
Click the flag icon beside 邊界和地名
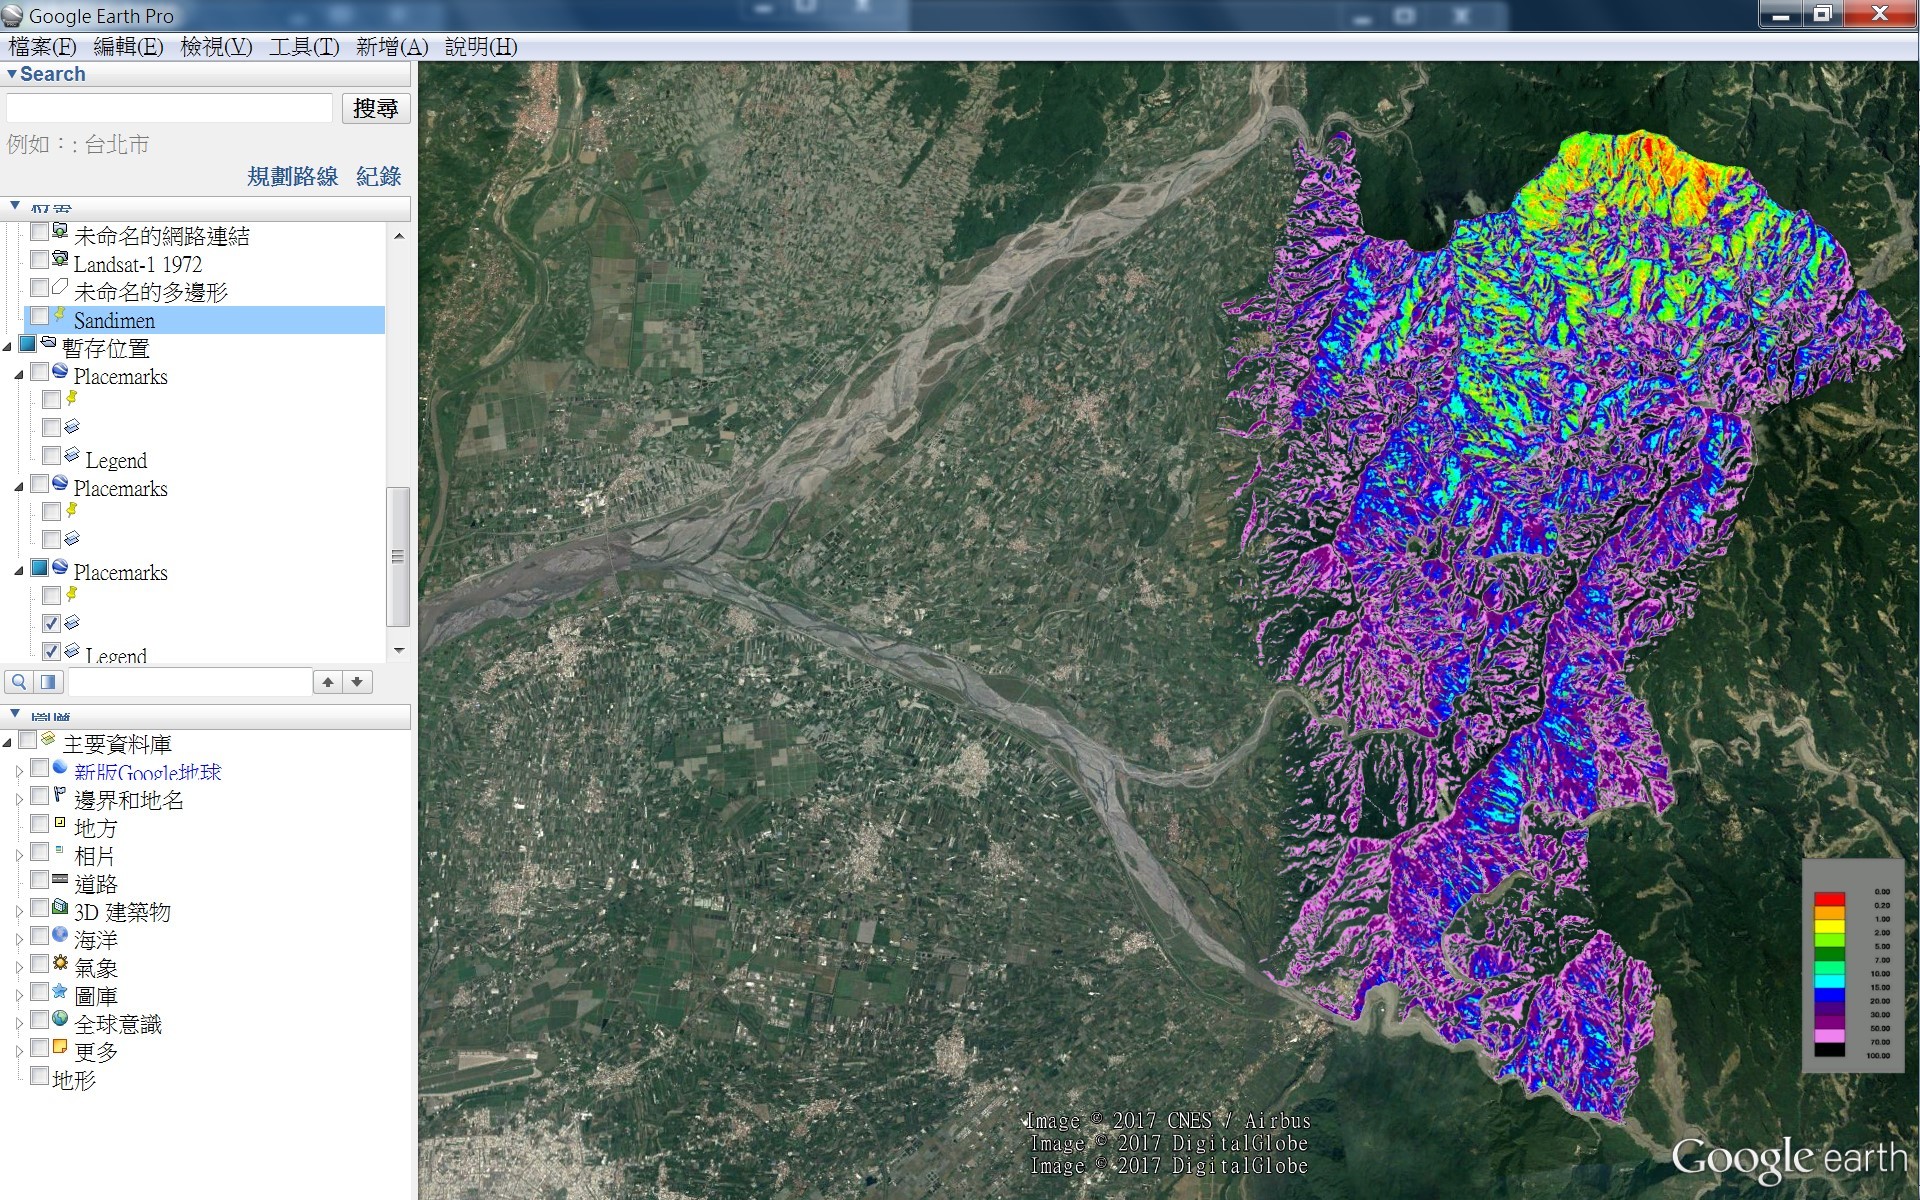(x=60, y=796)
